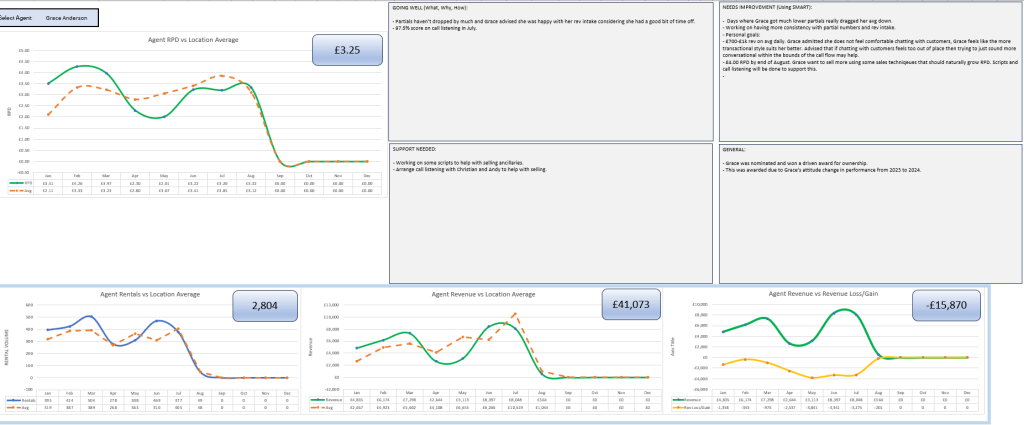
Task: Click the RPD vertical axis title
Action: point(9,112)
